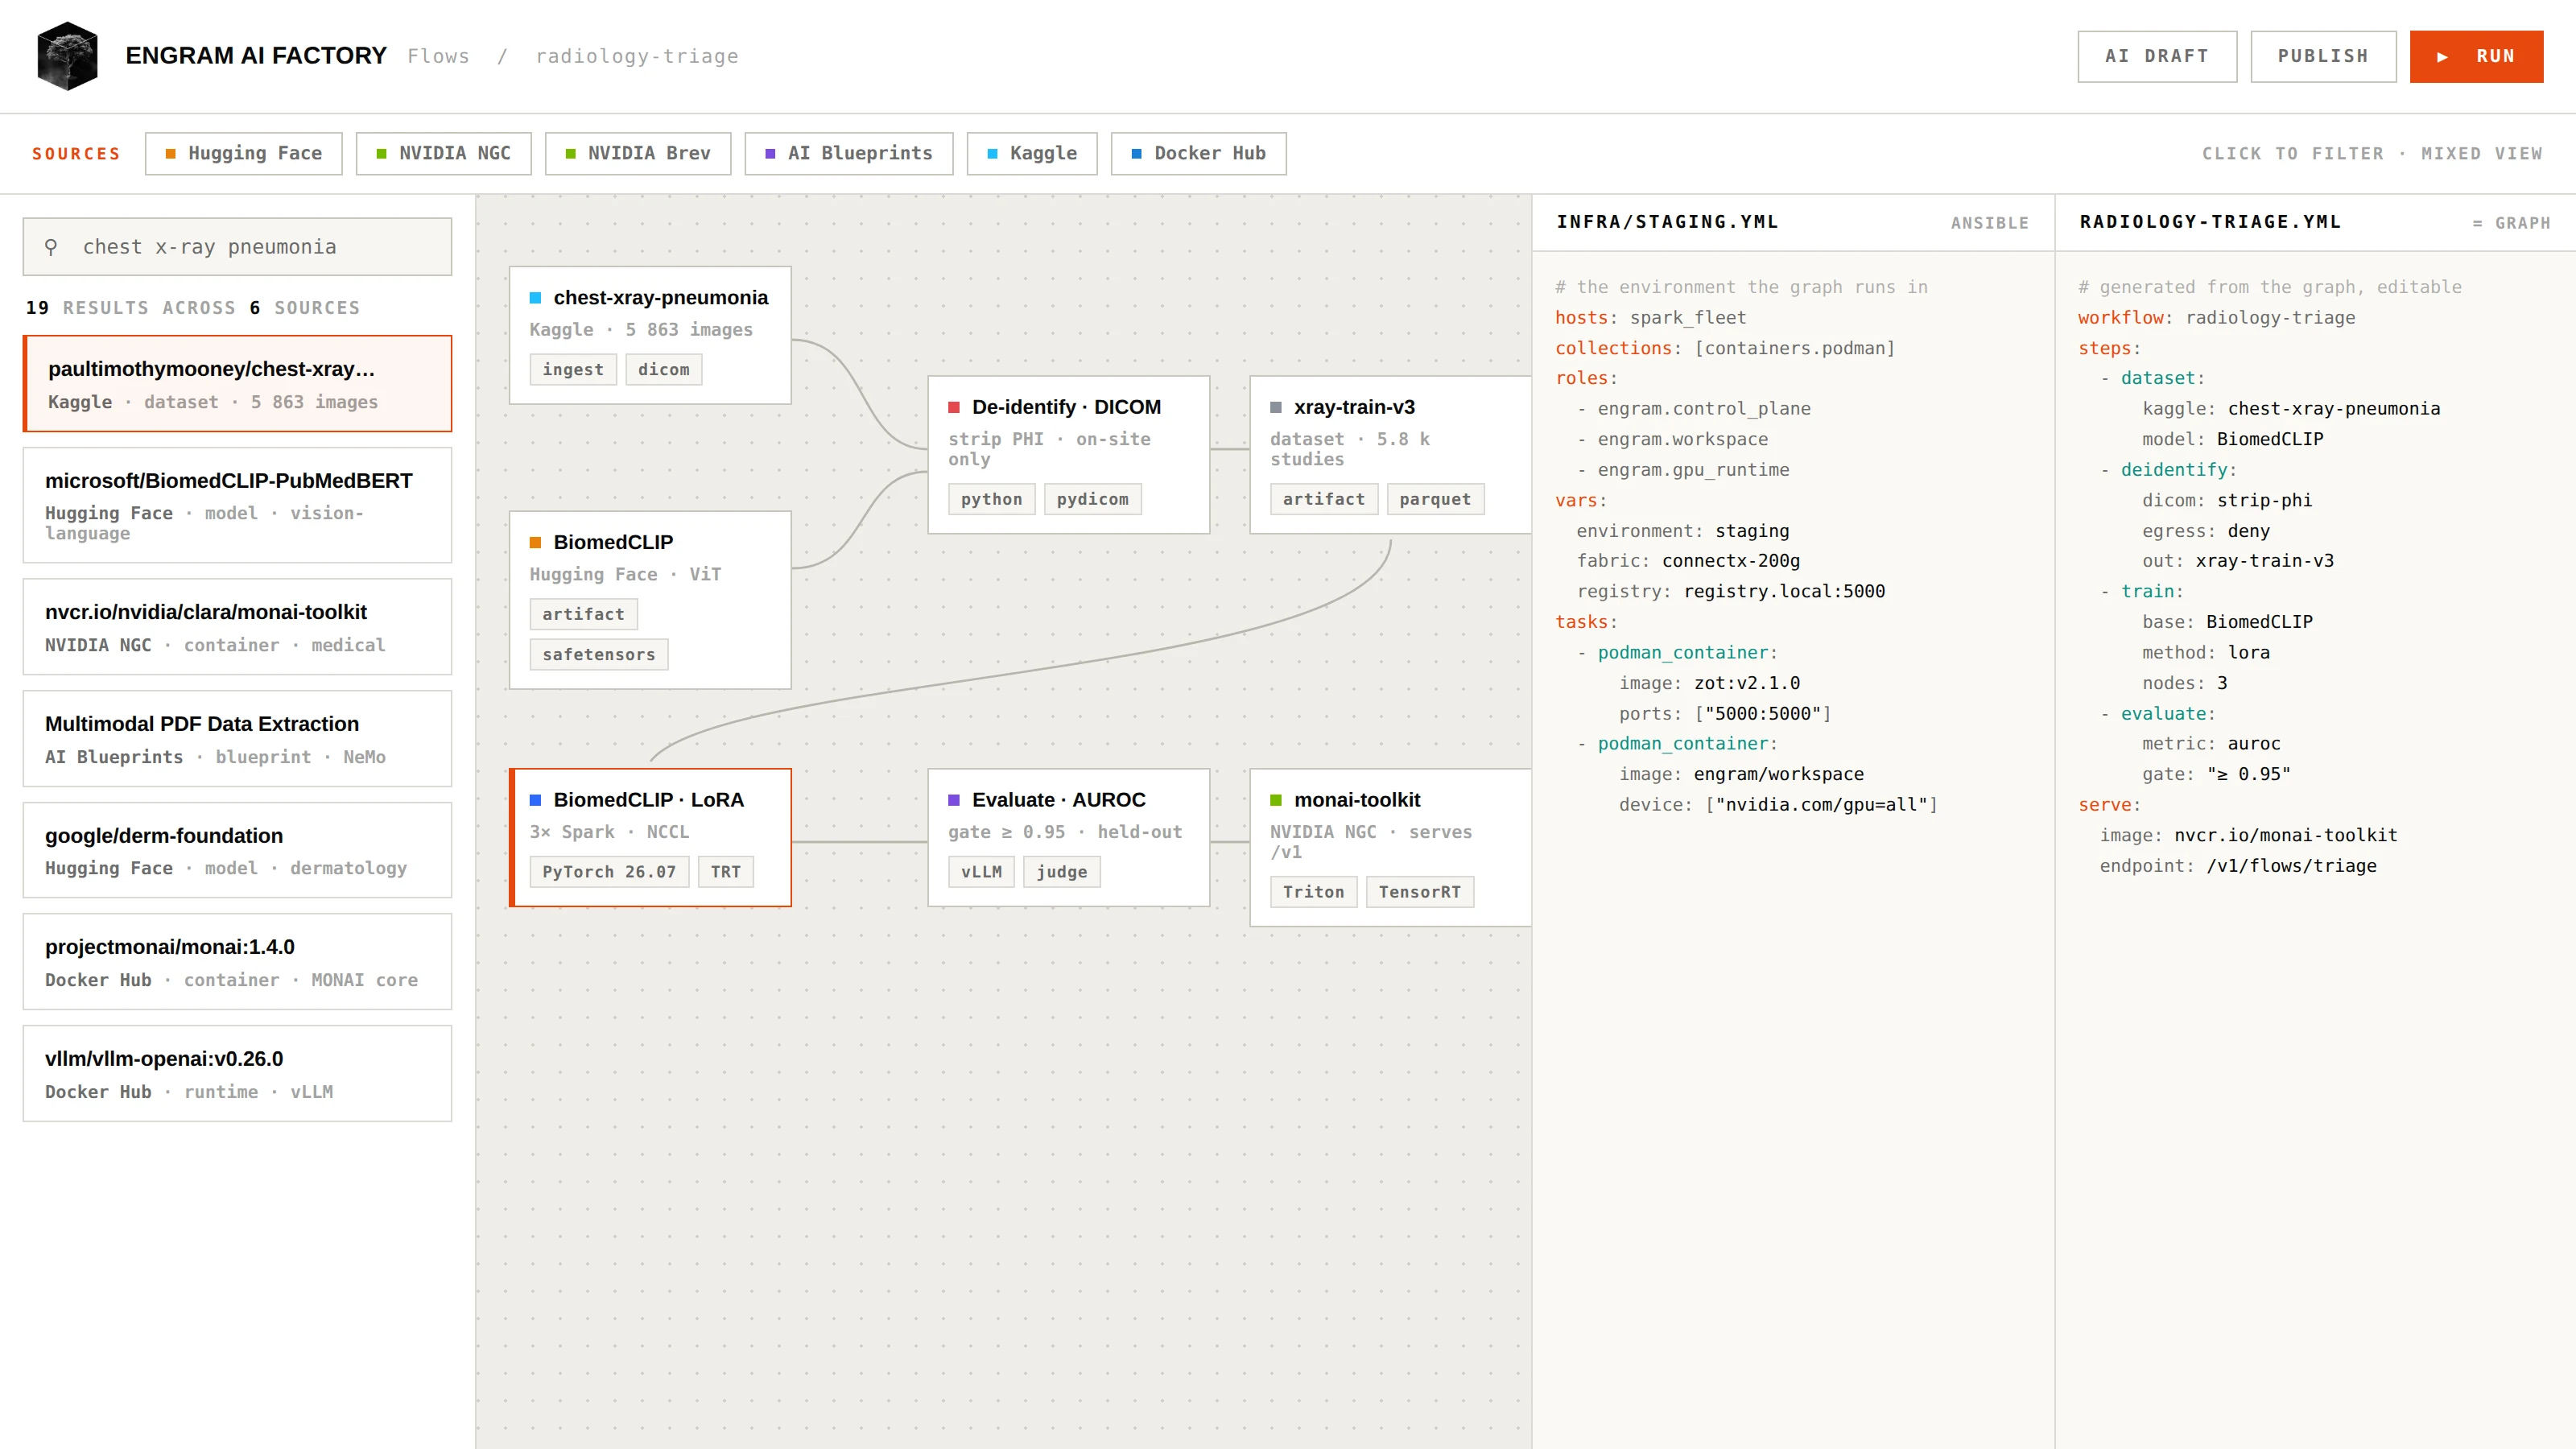Click the orange square on the Hugging Face chip
The height and width of the screenshot is (1449, 2576).
pos(171,153)
